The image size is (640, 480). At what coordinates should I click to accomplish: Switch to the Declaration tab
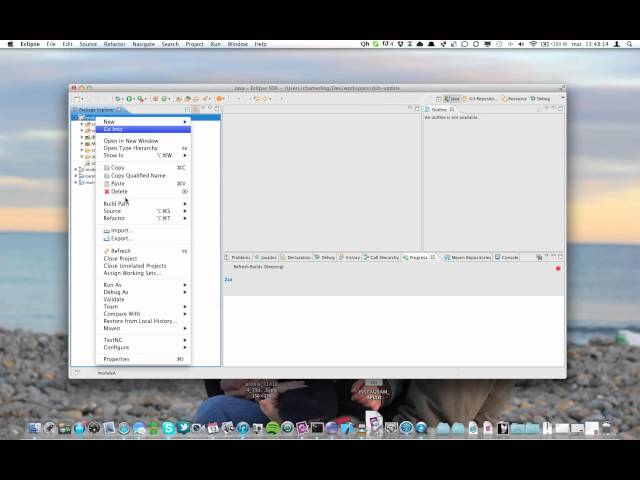pos(296,258)
